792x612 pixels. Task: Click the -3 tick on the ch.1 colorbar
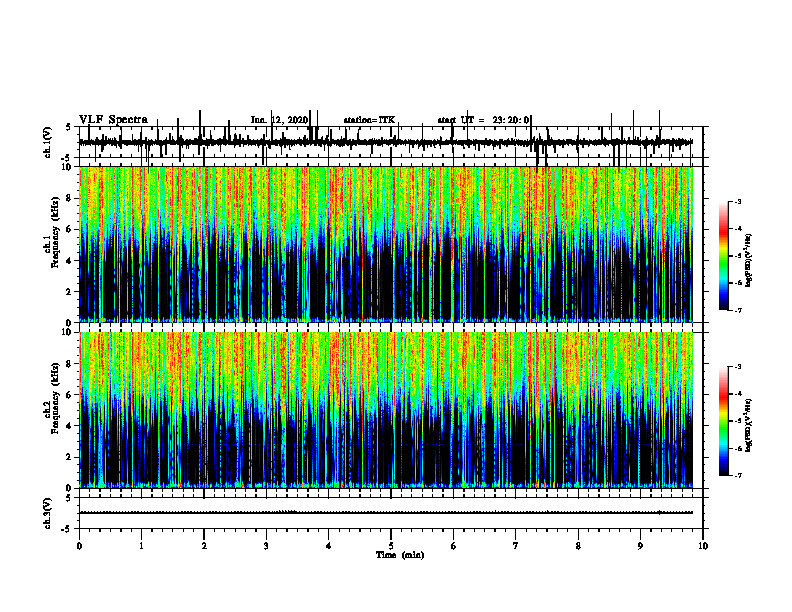point(738,201)
